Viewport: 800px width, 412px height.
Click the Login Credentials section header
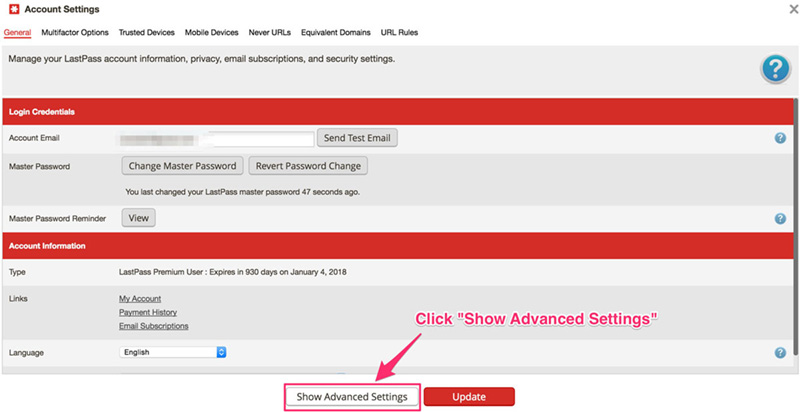[397, 112]
